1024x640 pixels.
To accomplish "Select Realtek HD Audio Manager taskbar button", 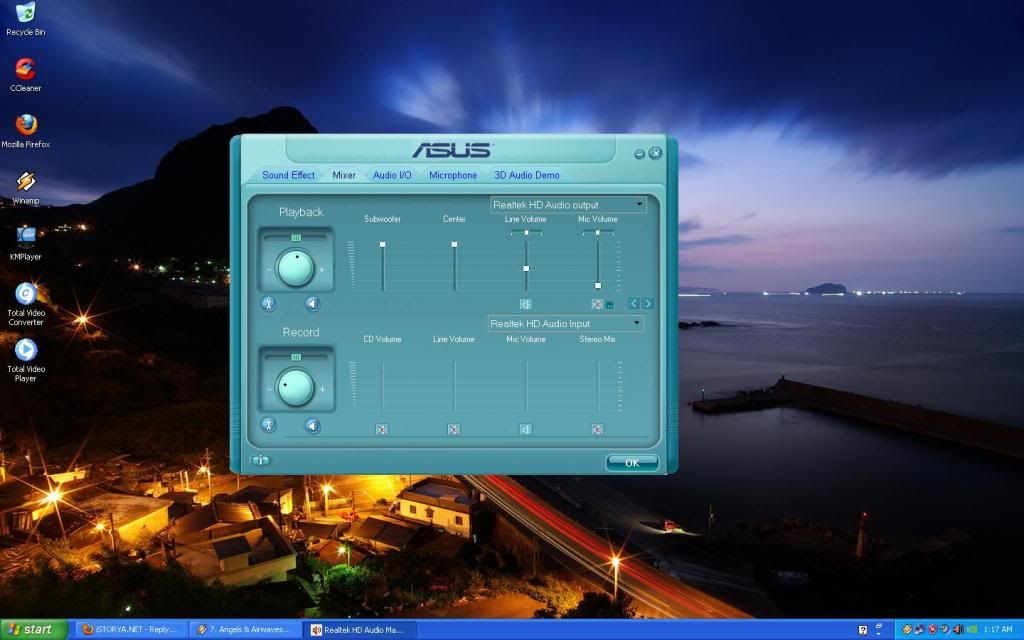I will coord(359,630).
